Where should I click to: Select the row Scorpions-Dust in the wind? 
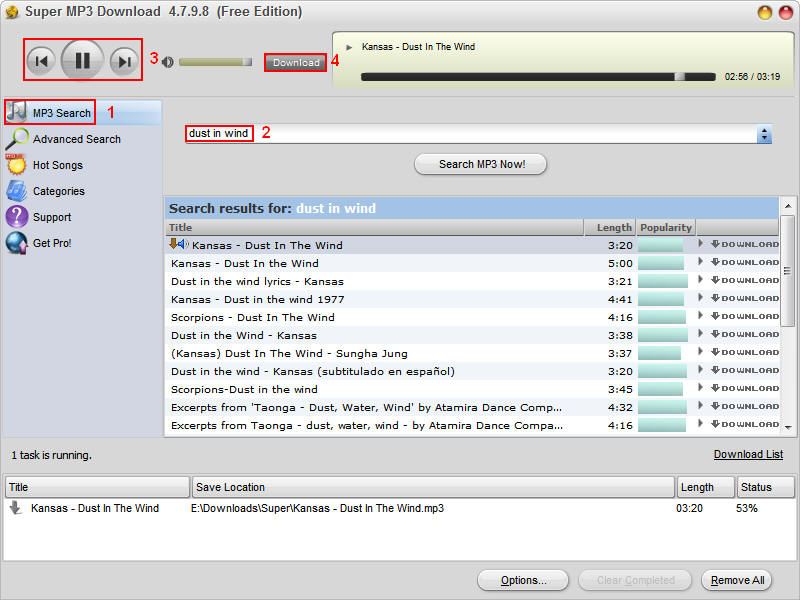[x=472, y=389]
